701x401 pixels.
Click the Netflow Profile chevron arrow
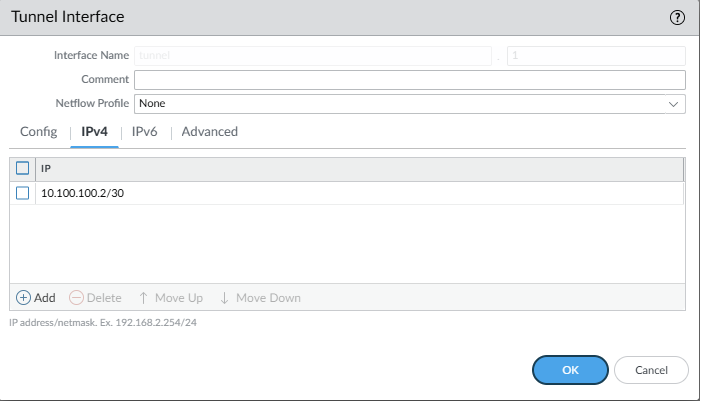tap(672, 103)
